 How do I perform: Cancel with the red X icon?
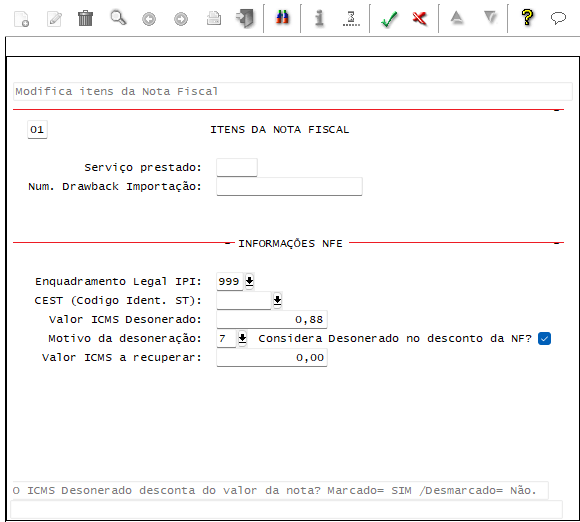(x=419, y=18)
